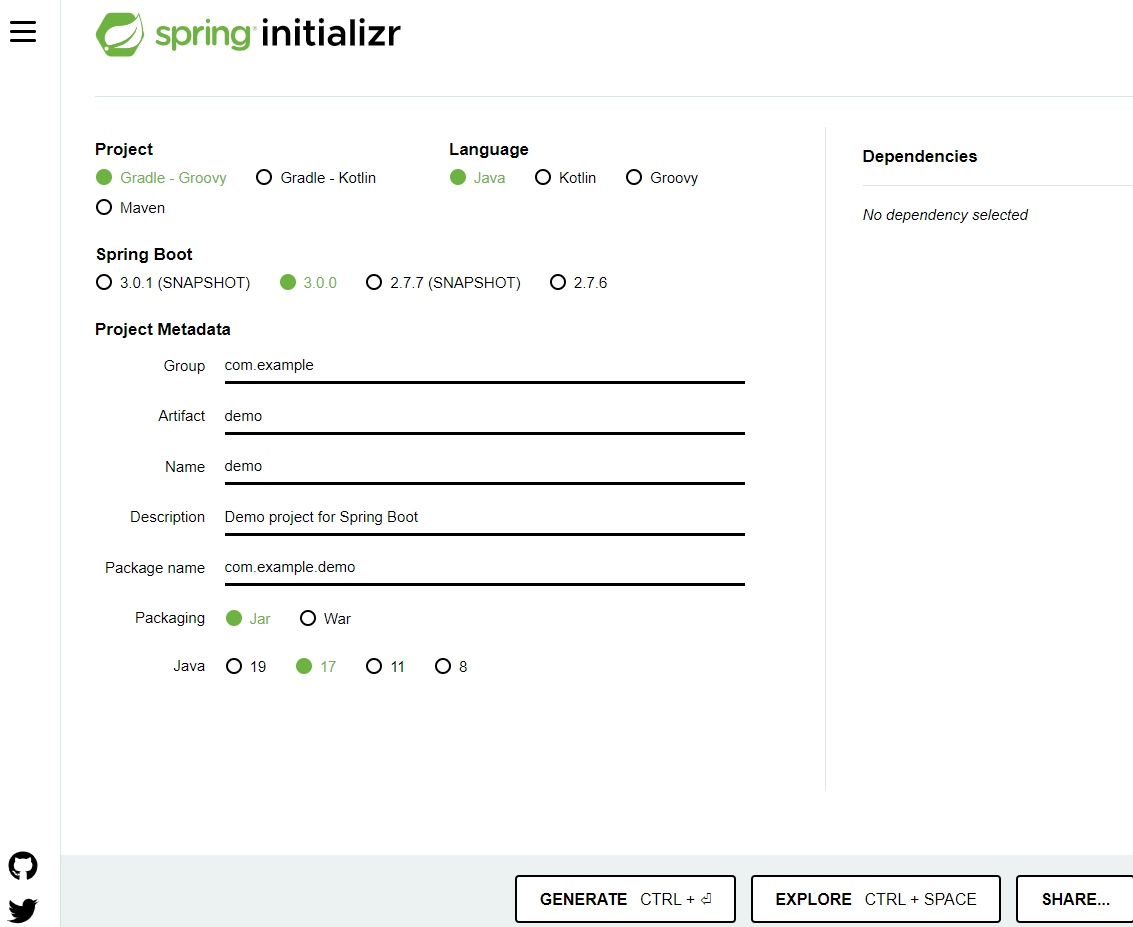This screenshot has height=927, width=1133.
Task: Click the Project Metadata heading
Action: 163,329
